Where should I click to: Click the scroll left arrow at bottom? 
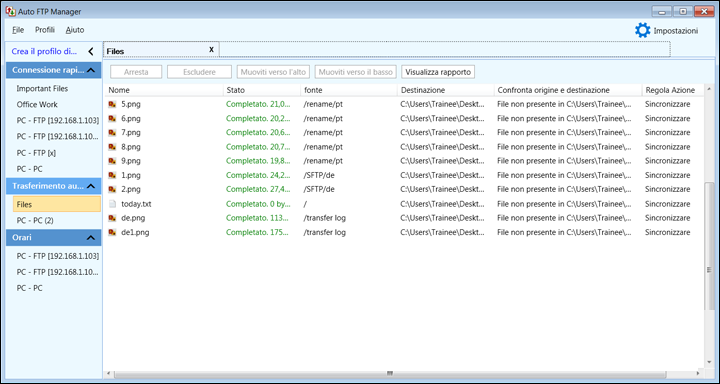108,373
